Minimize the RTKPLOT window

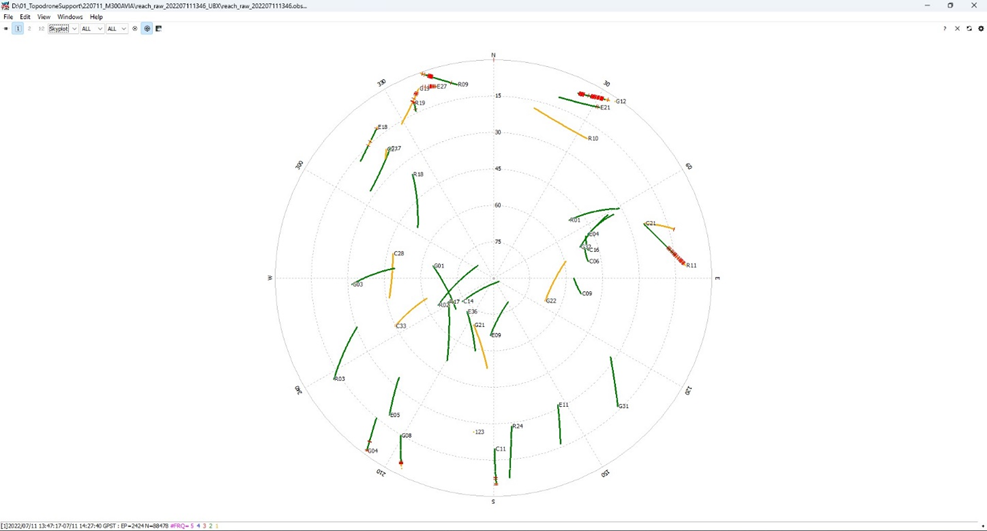[x=927, y=6]
